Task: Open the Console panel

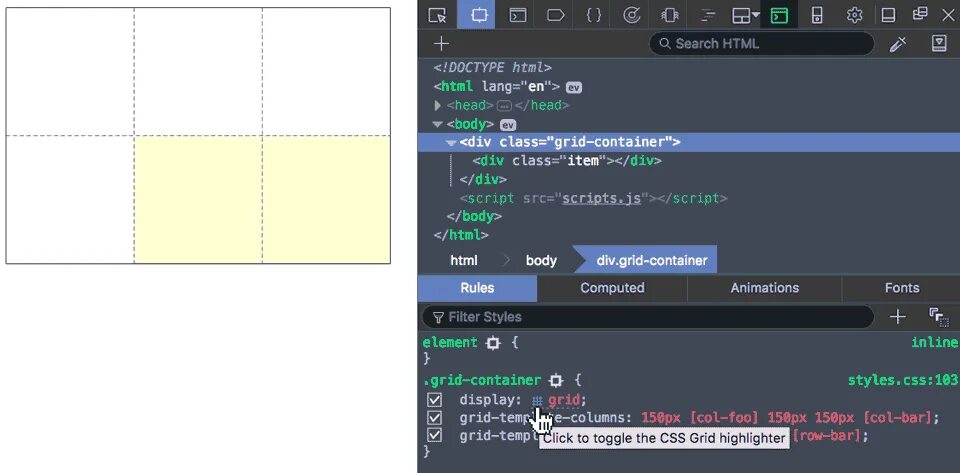Action: [518, 15]
